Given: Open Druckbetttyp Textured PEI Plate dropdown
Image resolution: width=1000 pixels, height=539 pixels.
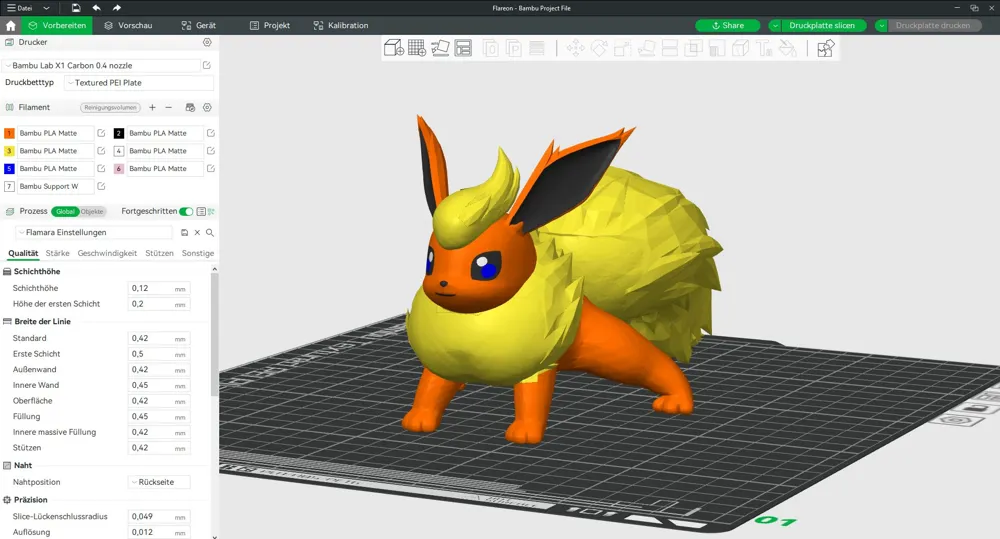Looking at the screenshot, I should tap(139, 82).
